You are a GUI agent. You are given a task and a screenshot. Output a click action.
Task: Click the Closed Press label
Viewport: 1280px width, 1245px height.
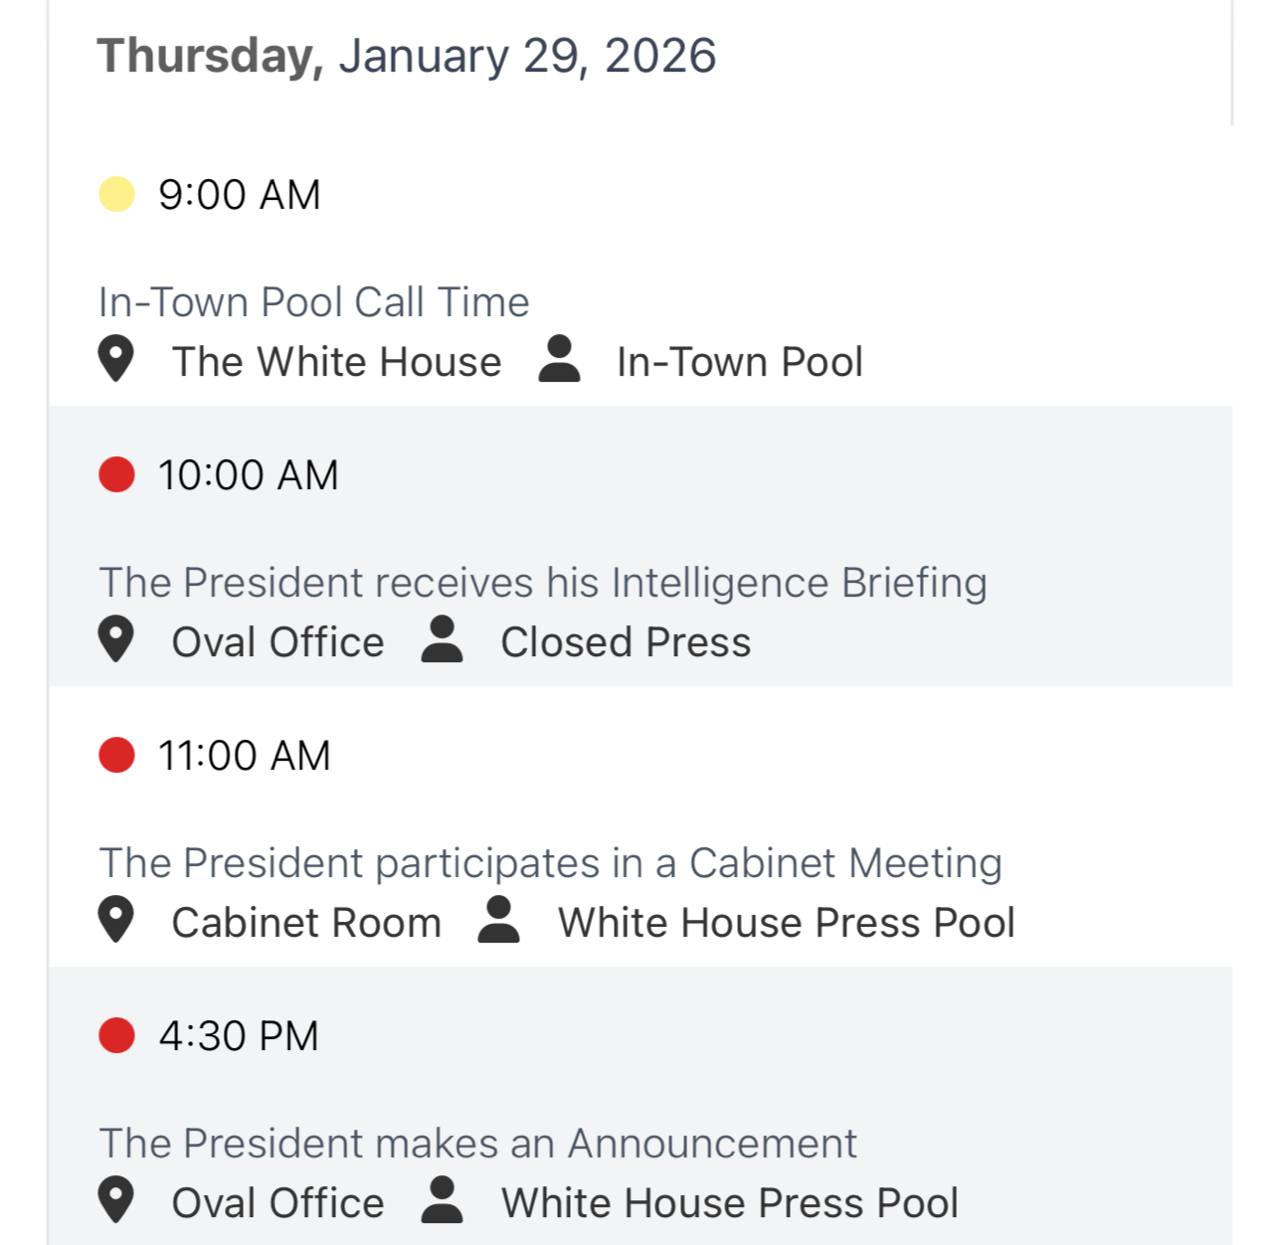pos(625,642)
